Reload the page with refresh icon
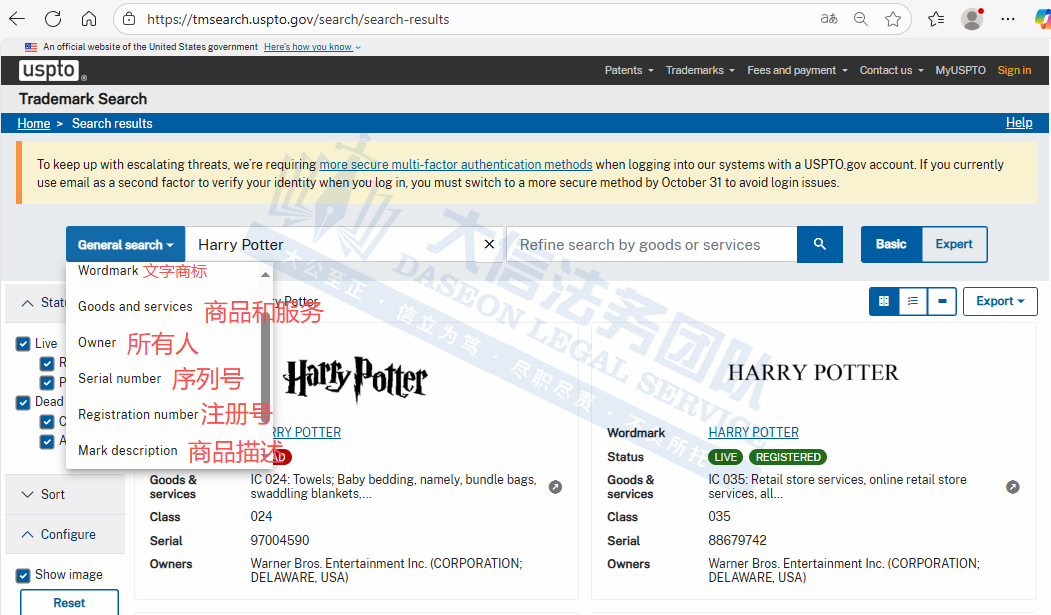The height and width of the screenshot is (615, 1051). (x=53, y=19)
